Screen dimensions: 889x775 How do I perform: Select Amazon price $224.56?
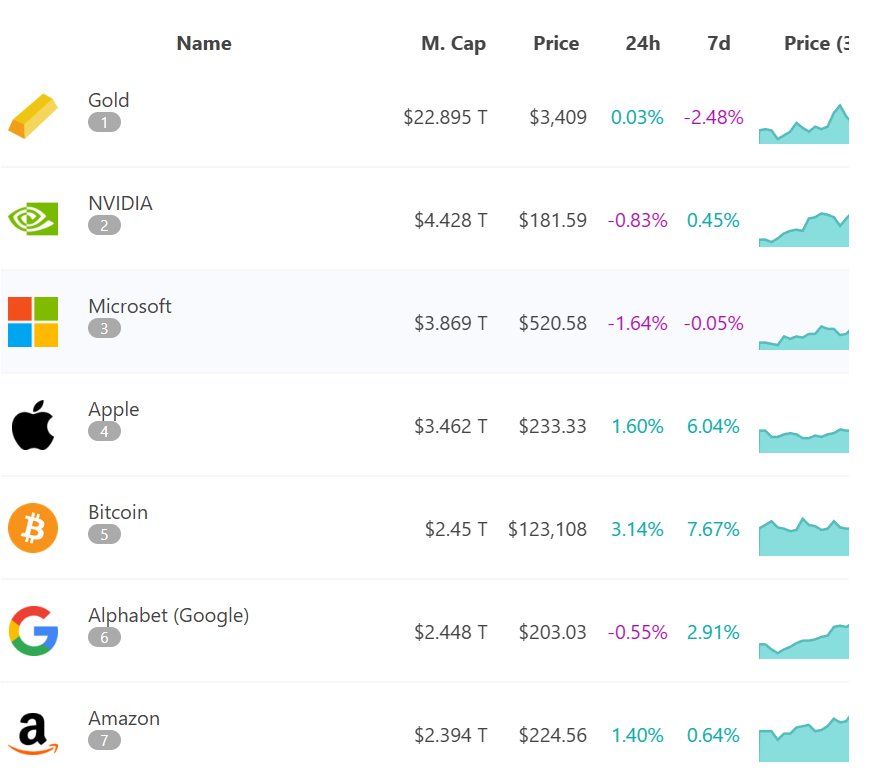click(x=553, y=735)
